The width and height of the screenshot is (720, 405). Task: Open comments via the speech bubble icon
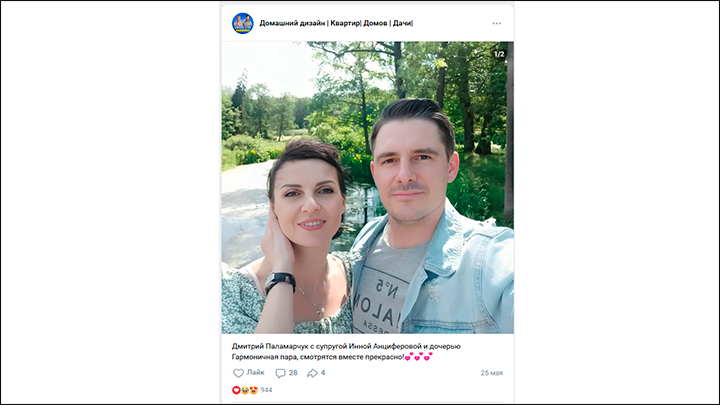(280, 373)
